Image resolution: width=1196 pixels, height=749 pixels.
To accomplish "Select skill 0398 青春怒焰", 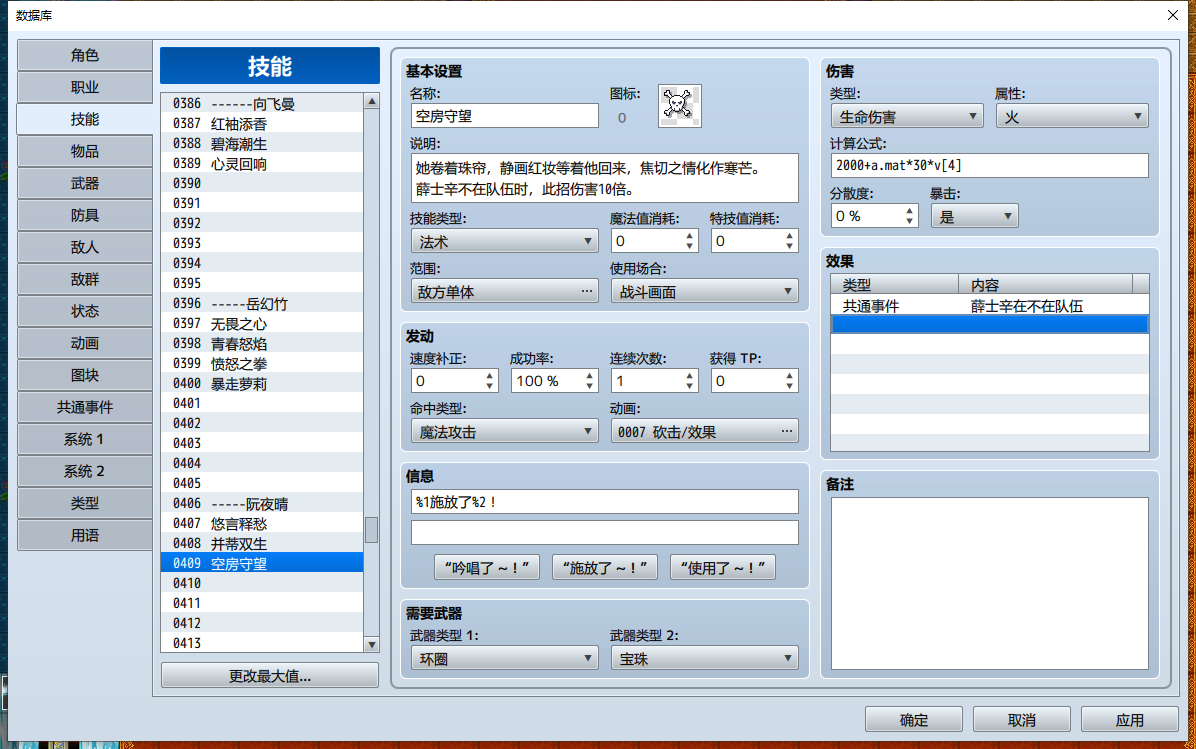I will click(262, 343).
